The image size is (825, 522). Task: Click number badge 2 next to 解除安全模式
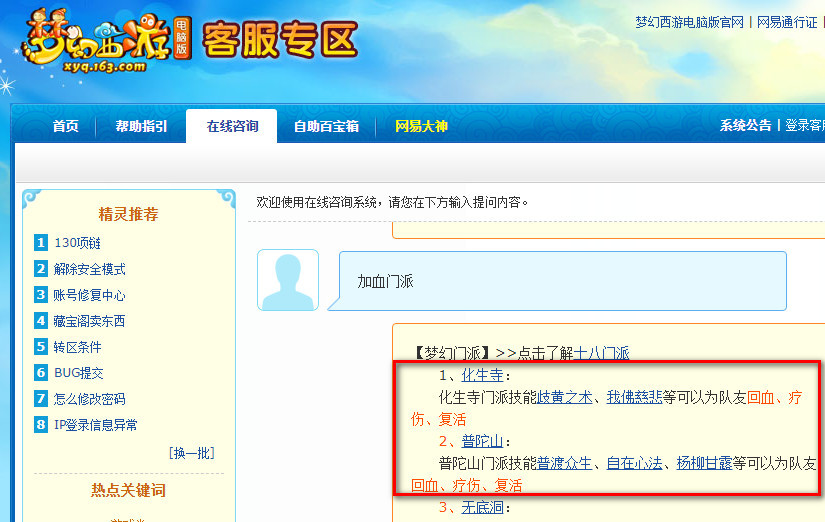point(41,269)
